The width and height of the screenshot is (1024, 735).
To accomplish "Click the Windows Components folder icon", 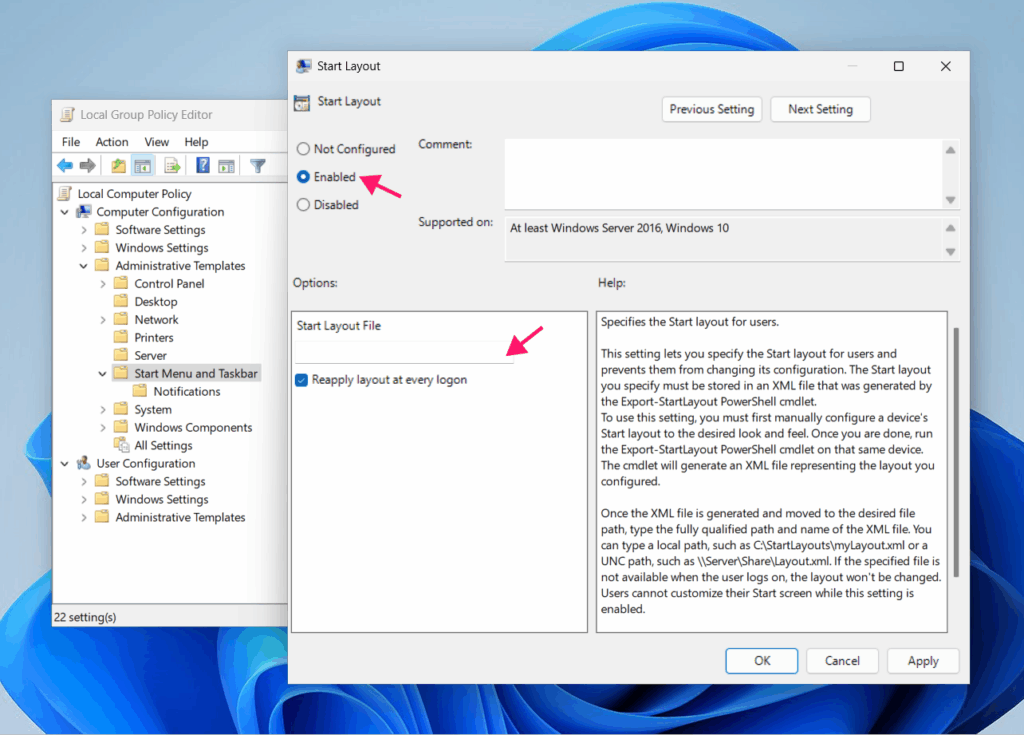I will tap(121, 427).
